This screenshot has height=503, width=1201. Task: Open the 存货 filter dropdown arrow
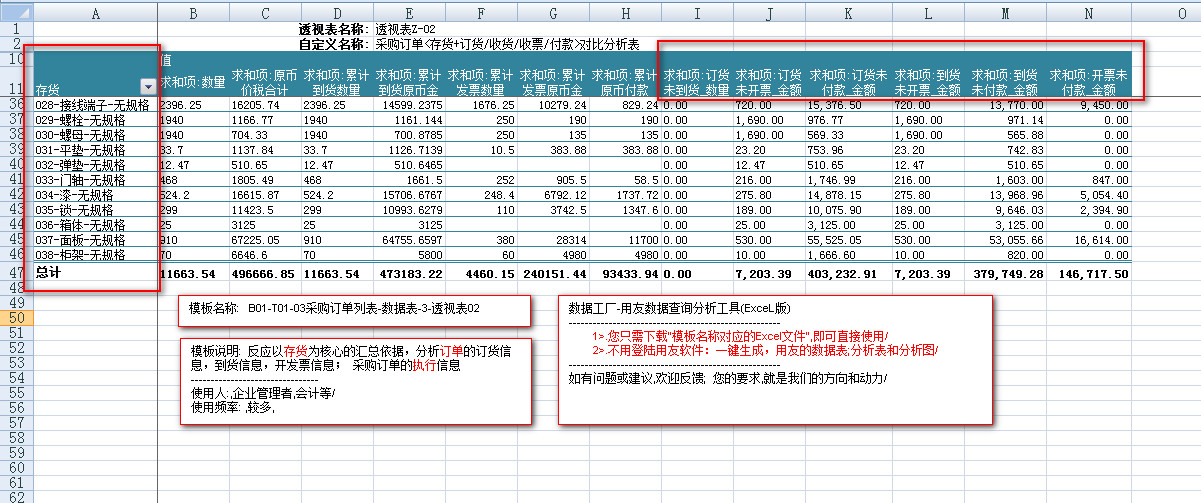(148, 89)
